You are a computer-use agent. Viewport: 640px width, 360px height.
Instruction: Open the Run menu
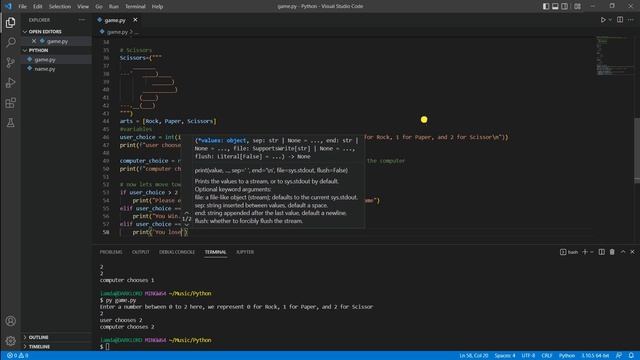[x=114, y=6]
